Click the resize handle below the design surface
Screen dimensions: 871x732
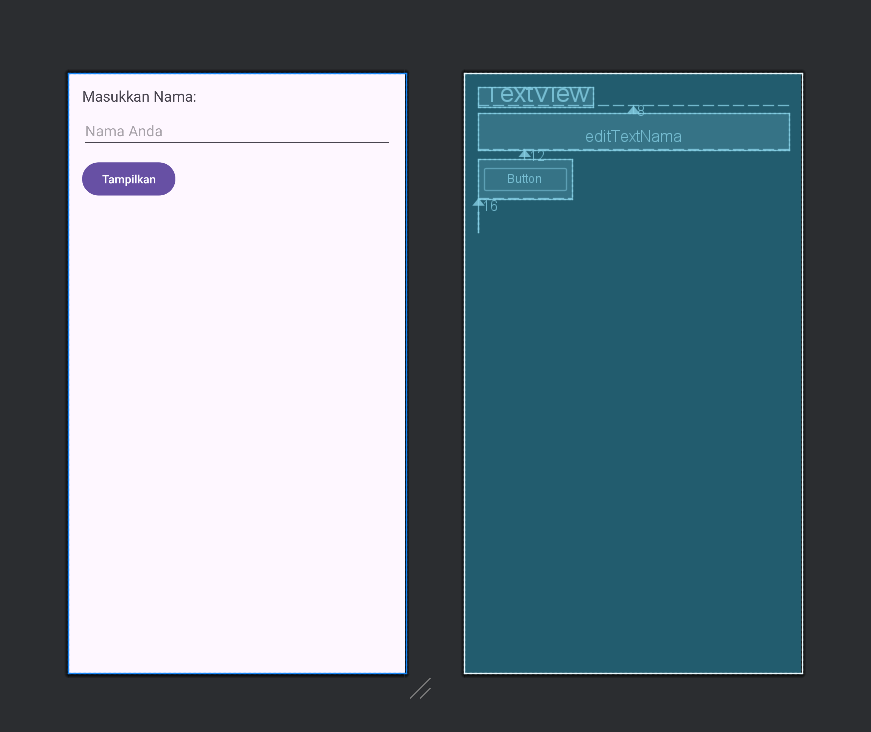[x=420, y=690]
